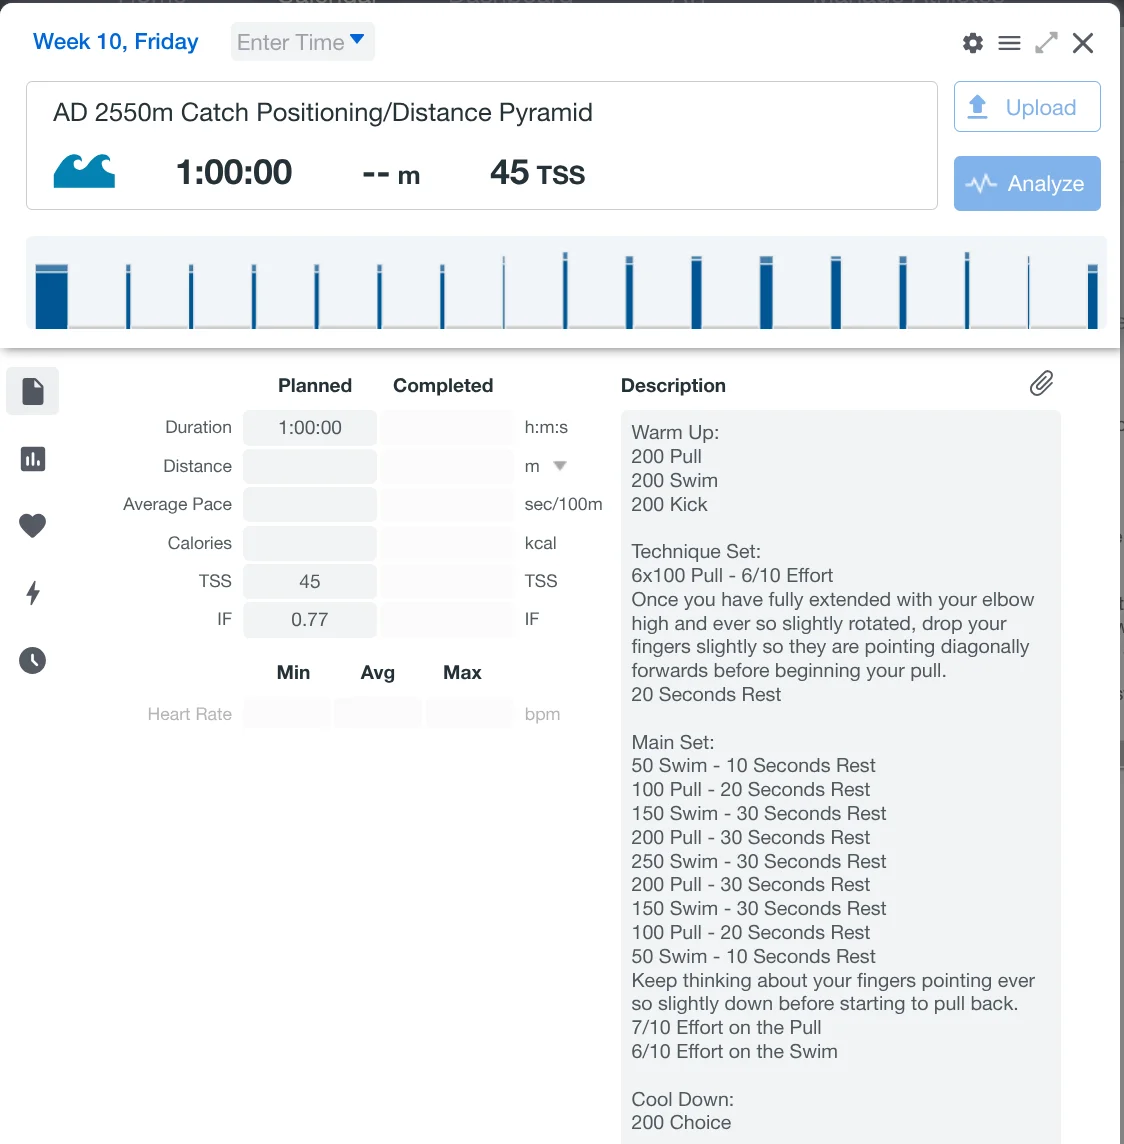Open the workout settings gear
This screenshot has height=1144, width=1124.
click(x=972, y=43)
